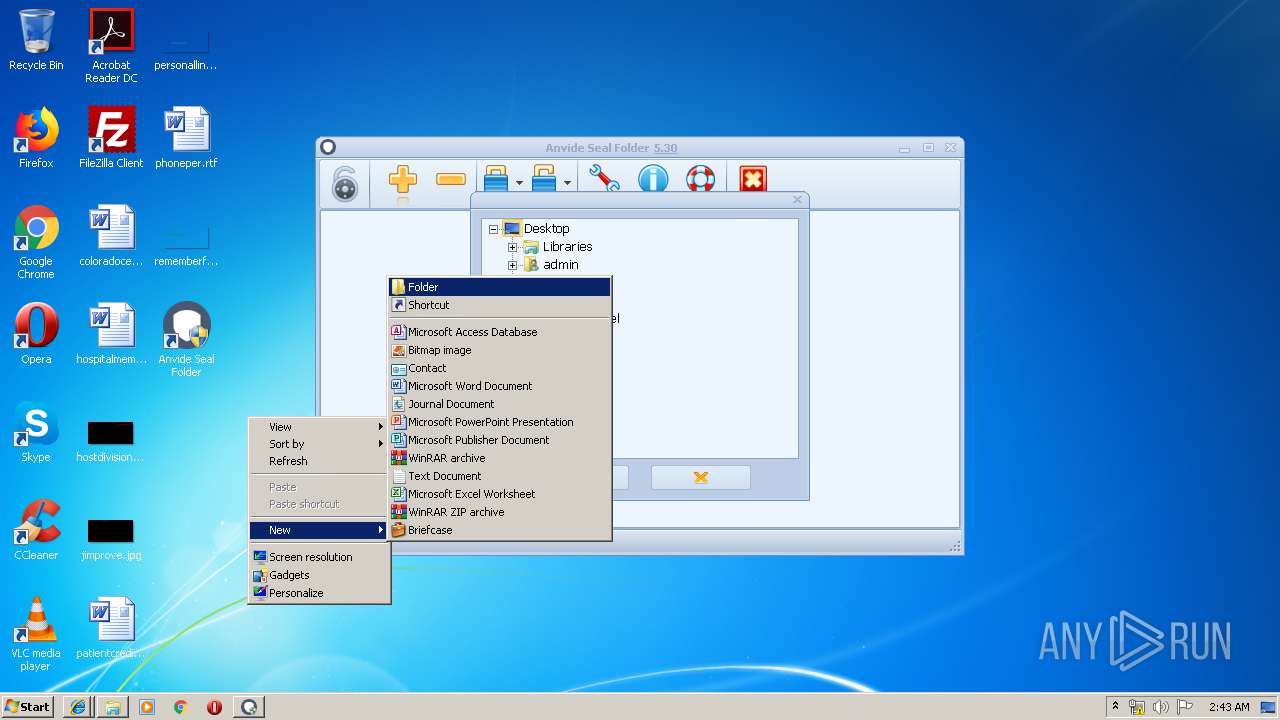Click the open padlock Unprotect icon
Screen dimensions: 1280x720
coord(544,180)
